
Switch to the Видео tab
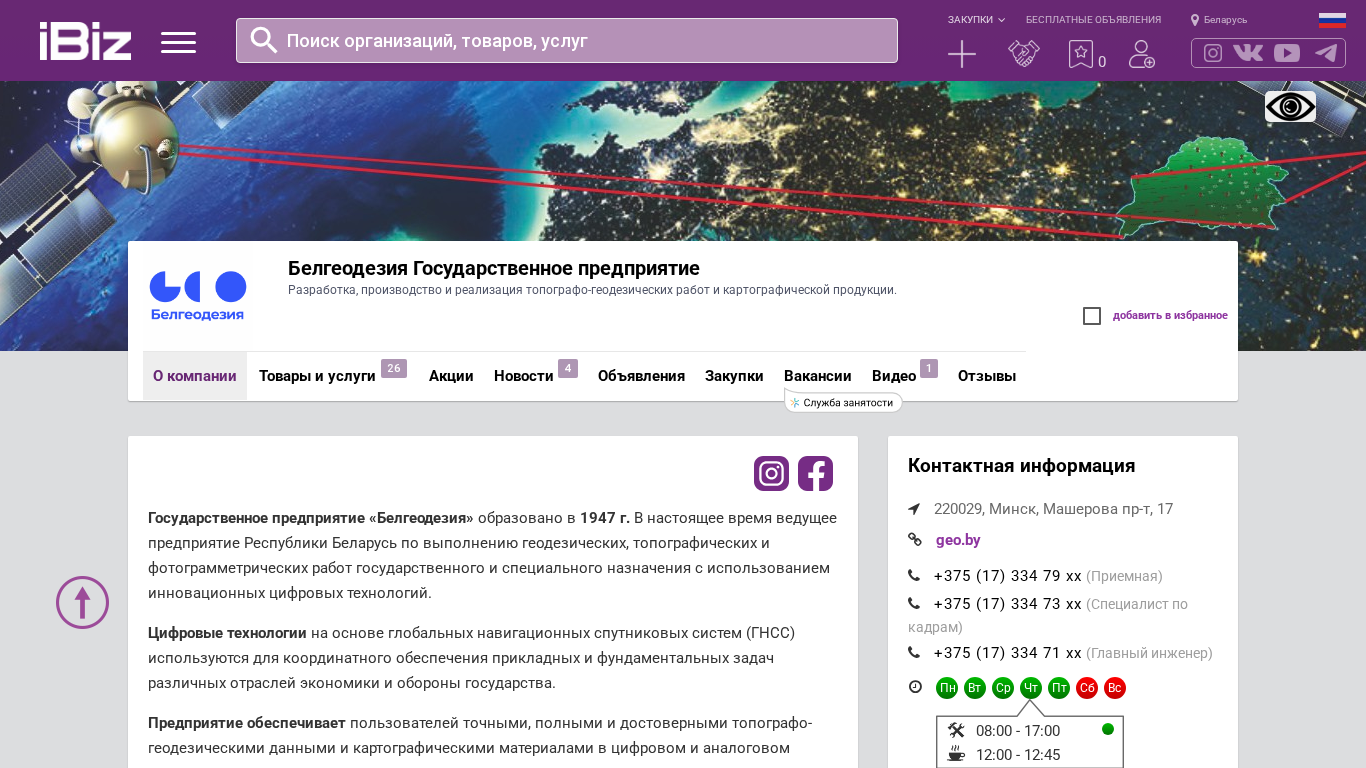pyautogui.click(x=894, y=376)
